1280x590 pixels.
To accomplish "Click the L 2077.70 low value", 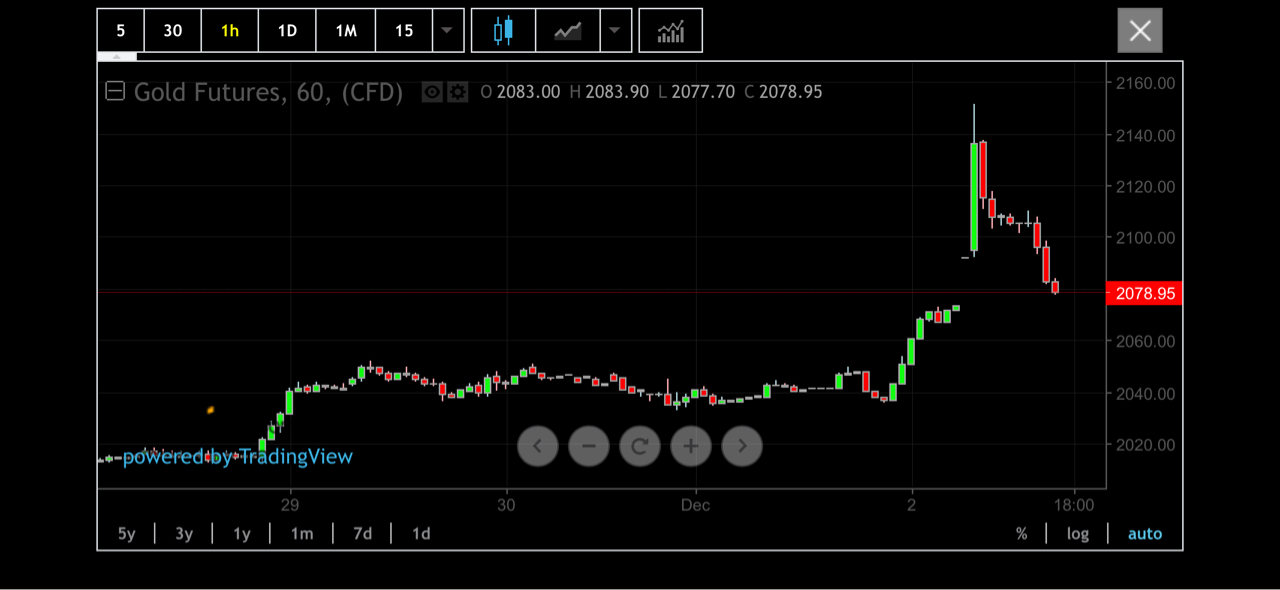I will click(x=696, y=92).
